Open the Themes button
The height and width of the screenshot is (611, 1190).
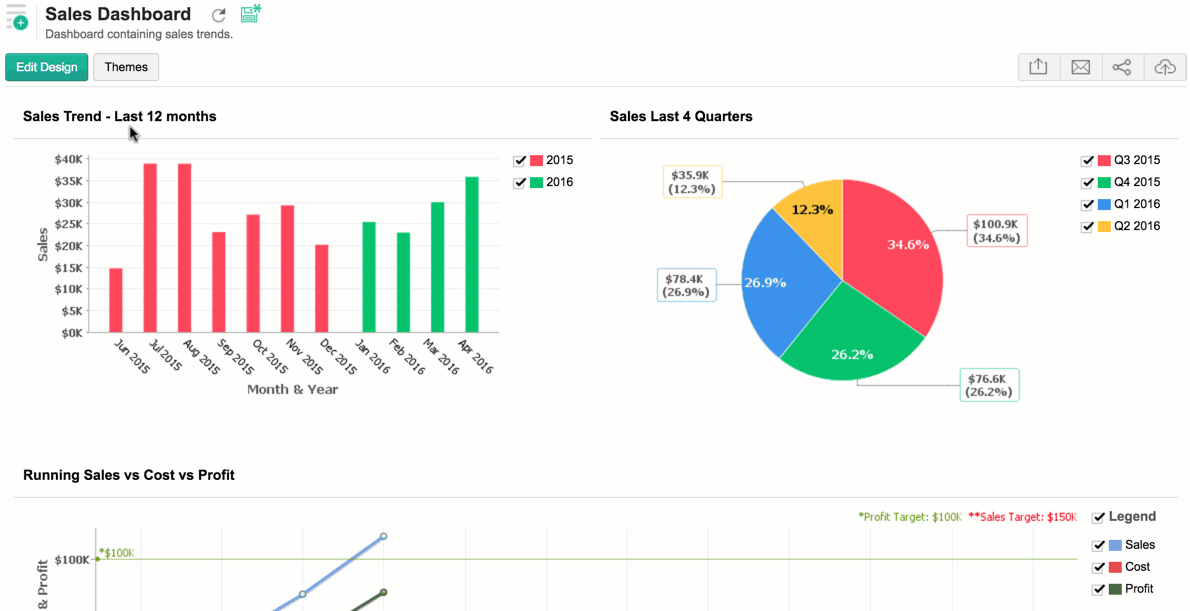pyautogui.click(x=126, y=67)
